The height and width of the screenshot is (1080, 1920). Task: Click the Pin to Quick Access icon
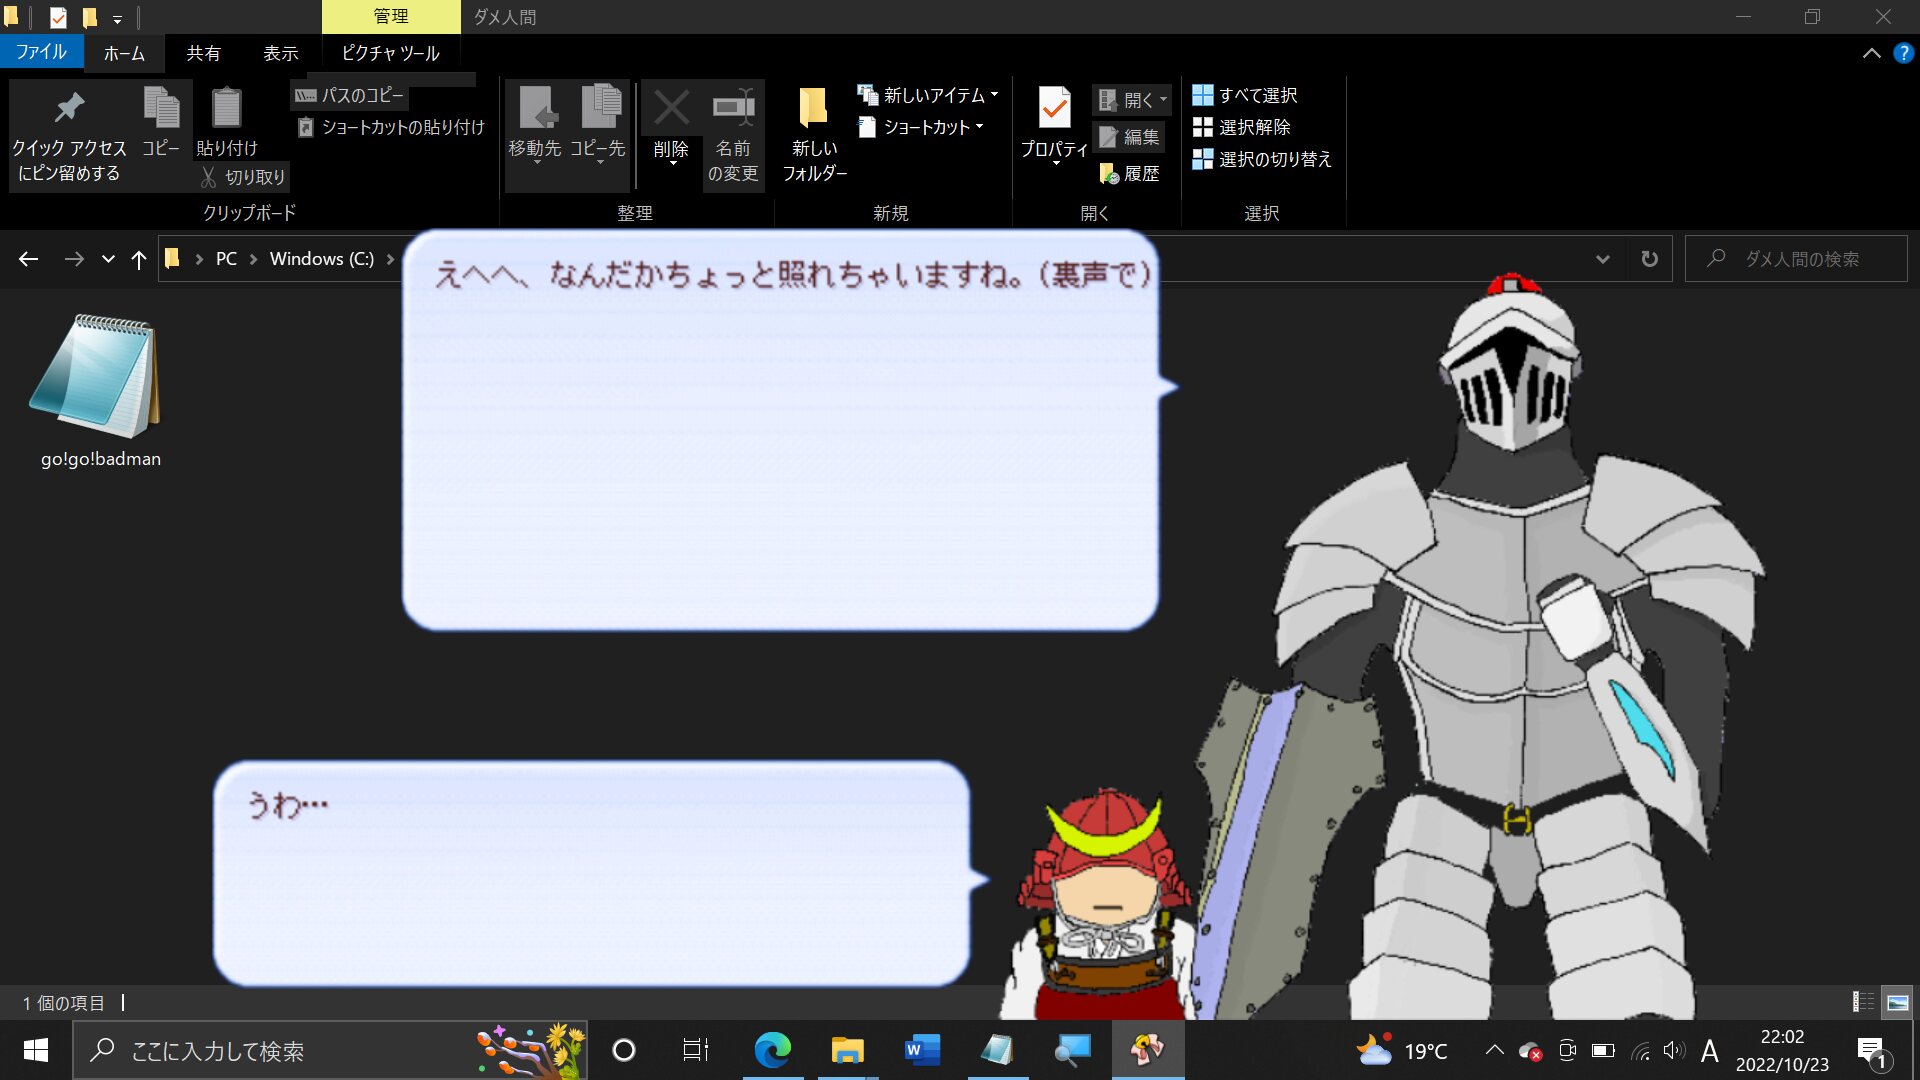click(69, 108)
